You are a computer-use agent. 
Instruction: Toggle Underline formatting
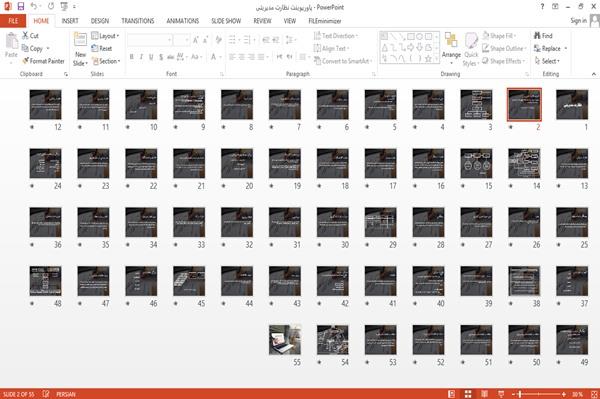(151, 57)
